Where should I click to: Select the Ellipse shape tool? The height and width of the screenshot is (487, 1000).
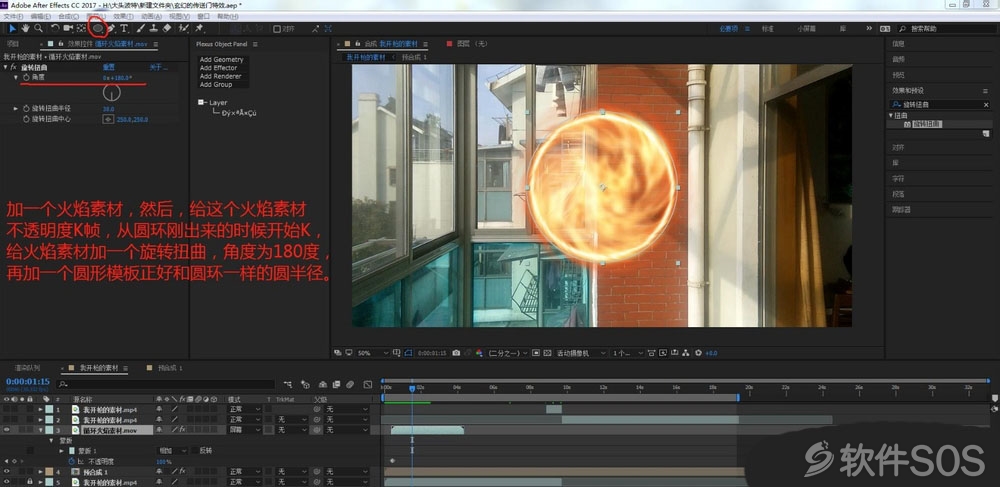(98, 28)
